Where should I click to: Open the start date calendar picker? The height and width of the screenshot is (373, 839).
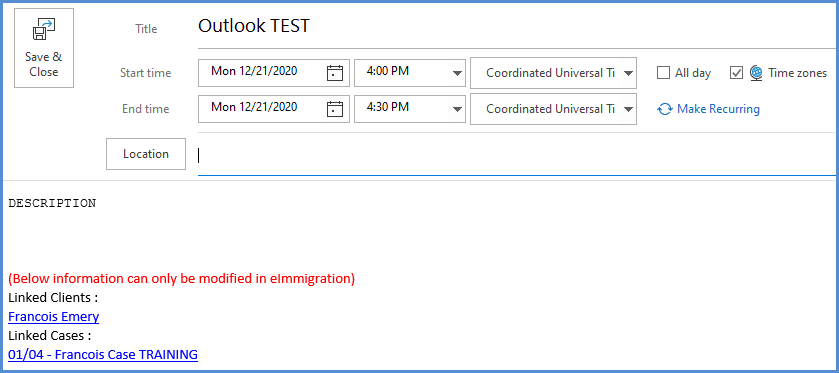tap(334, 73)
